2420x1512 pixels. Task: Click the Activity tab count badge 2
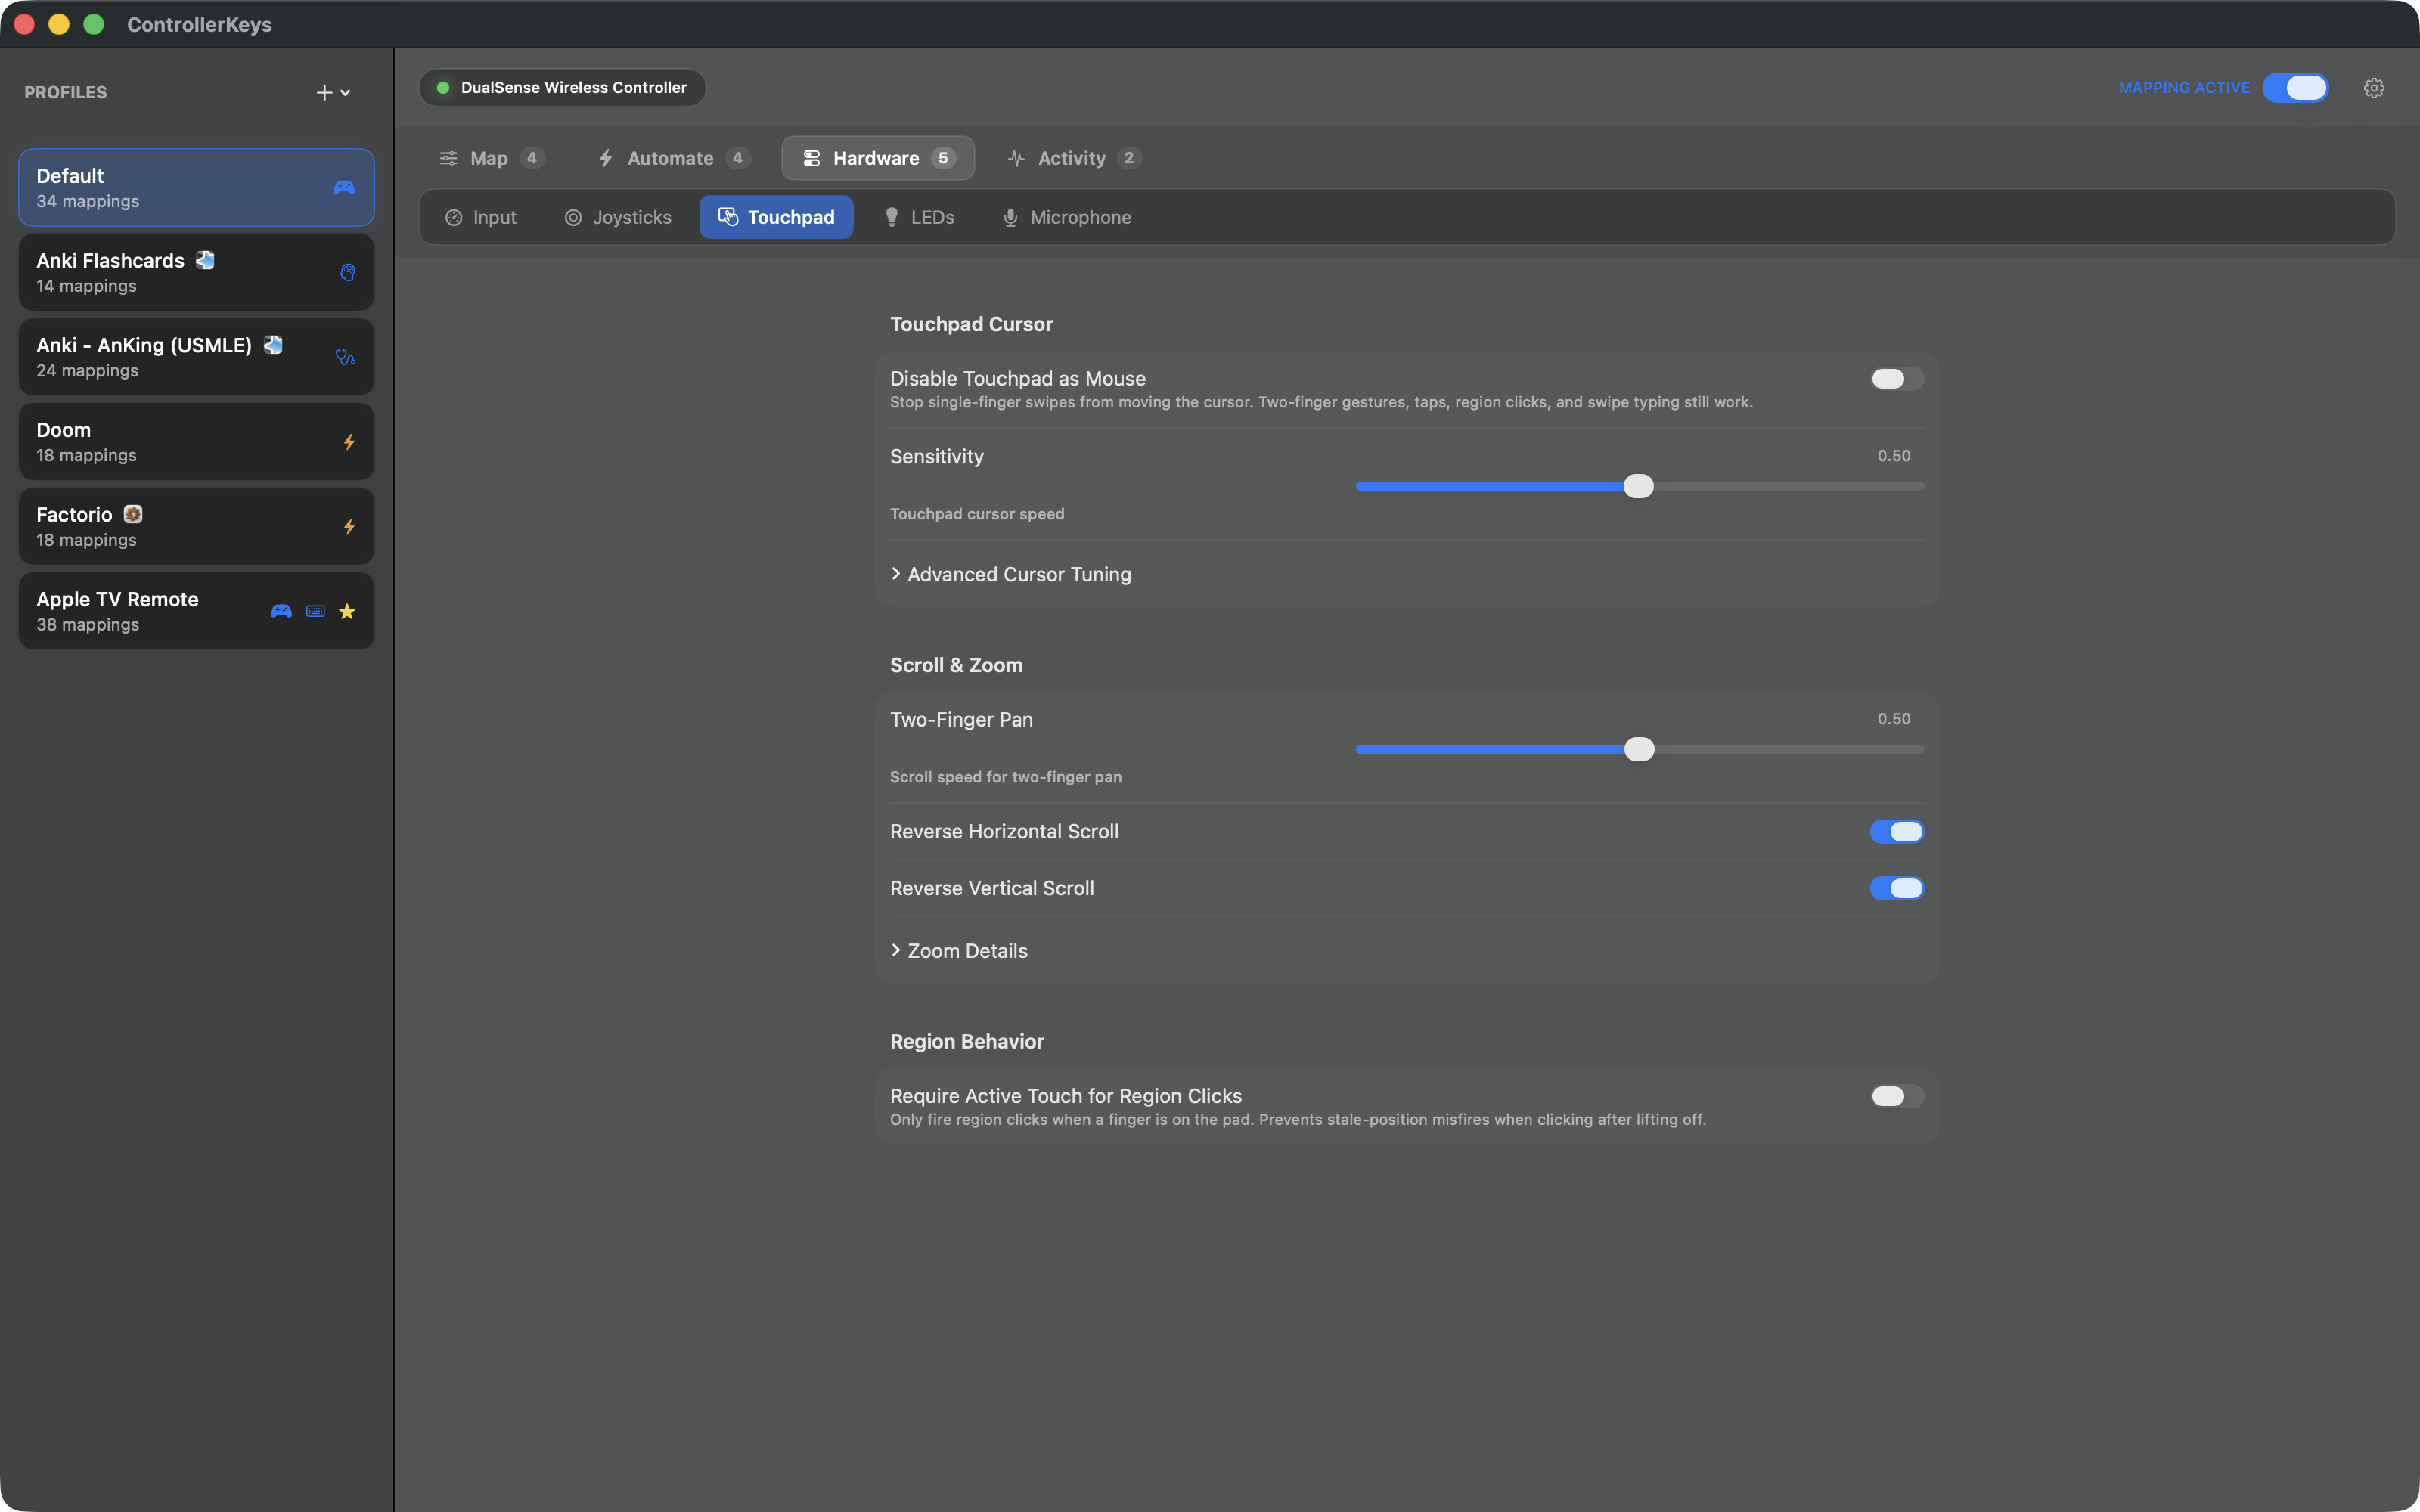click(1129, 158)
